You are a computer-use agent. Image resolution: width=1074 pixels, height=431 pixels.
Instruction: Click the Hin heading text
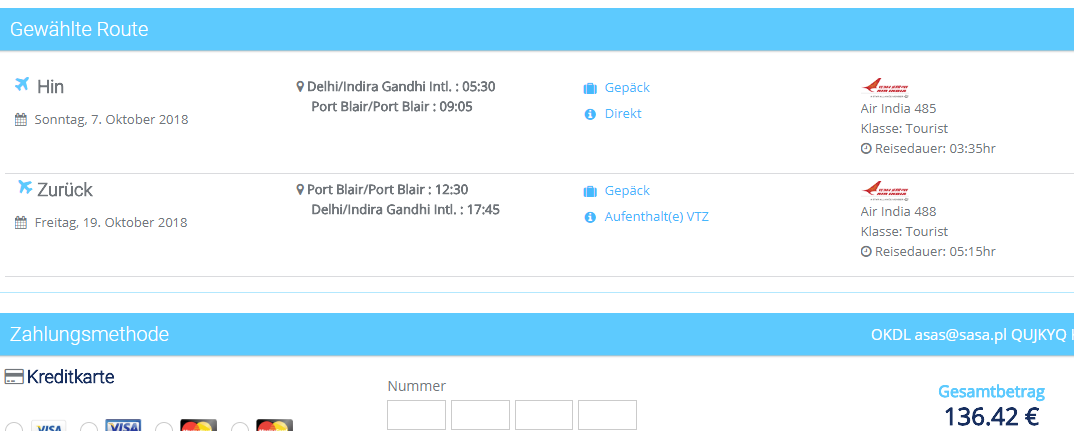[x=51, y=87]
